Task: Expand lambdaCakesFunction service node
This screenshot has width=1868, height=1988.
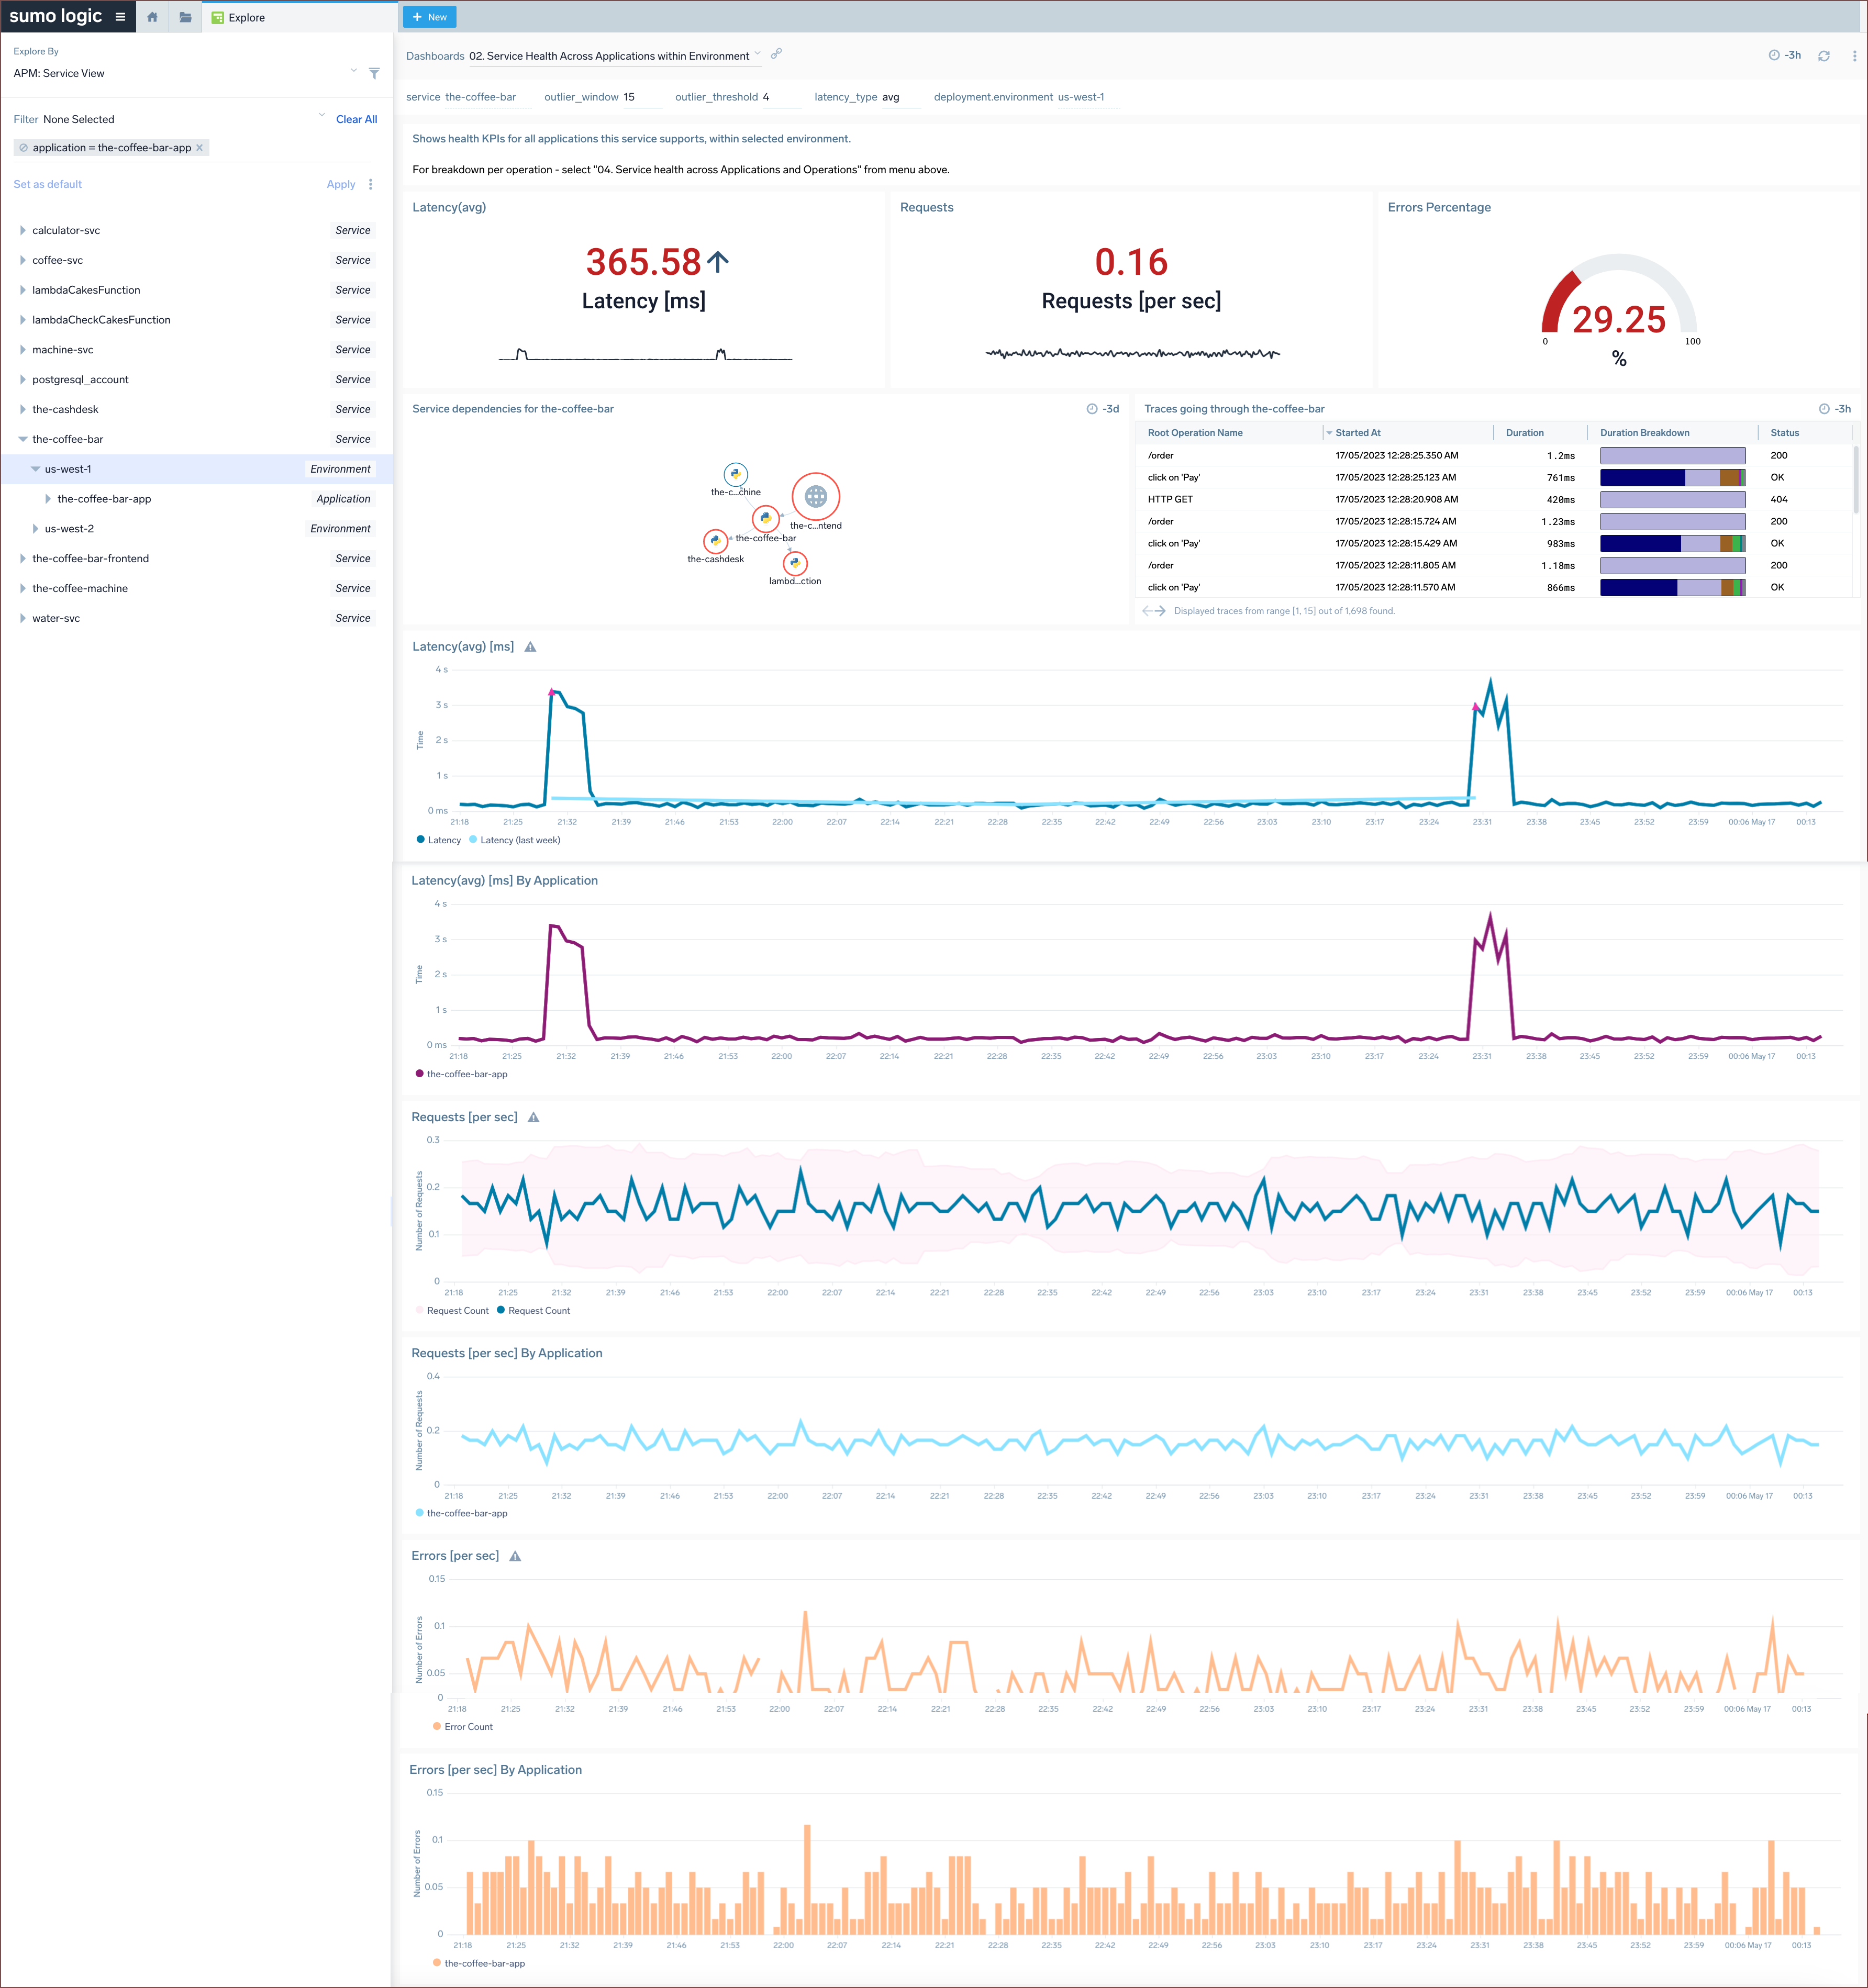Action: pyautogui.click(x=23, y=290)
